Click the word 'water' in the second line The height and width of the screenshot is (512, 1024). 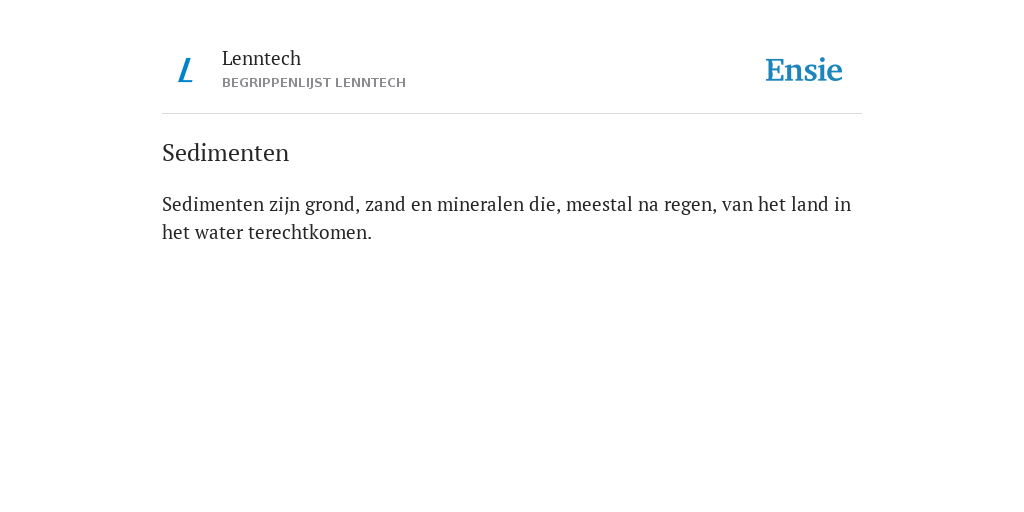(218, 232)
